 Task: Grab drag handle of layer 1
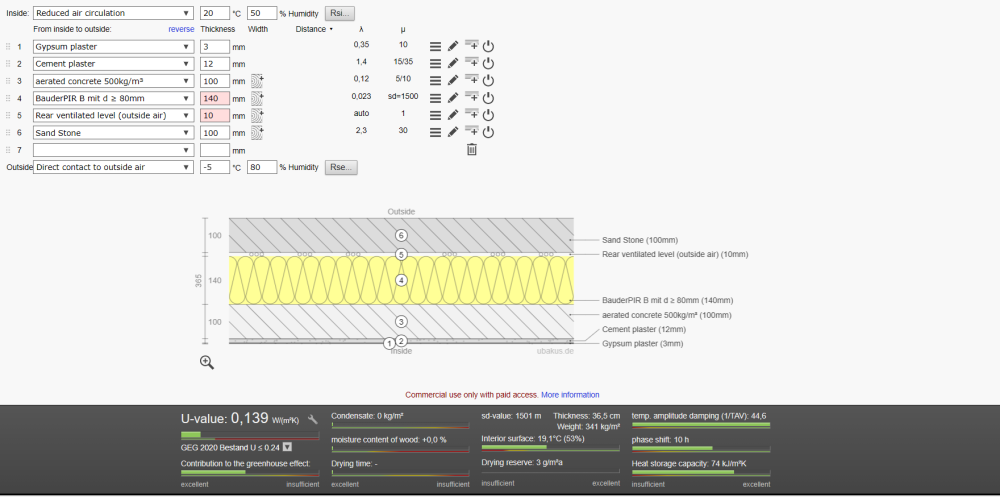[8, 47]
